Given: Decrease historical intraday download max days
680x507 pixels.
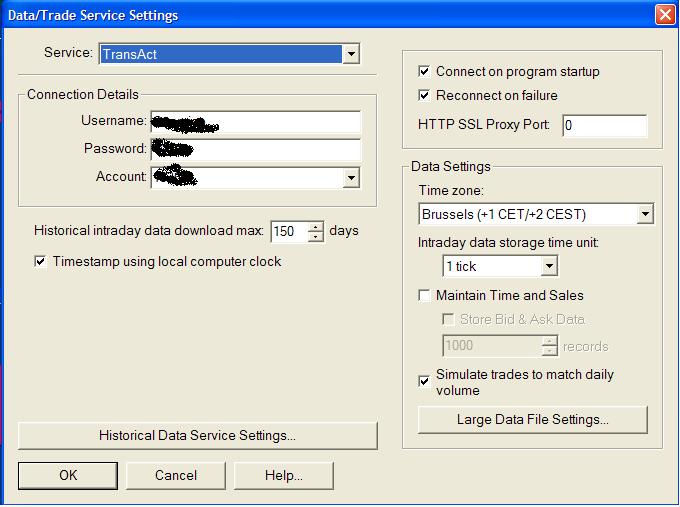Looking at the screenshot, I should click(316, 237).
